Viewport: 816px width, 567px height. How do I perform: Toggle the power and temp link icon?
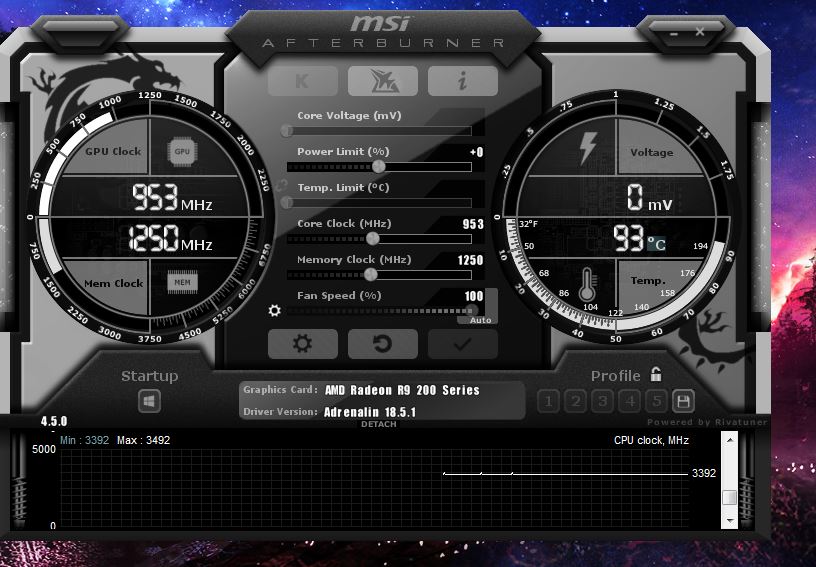click(x=282, y=185)
